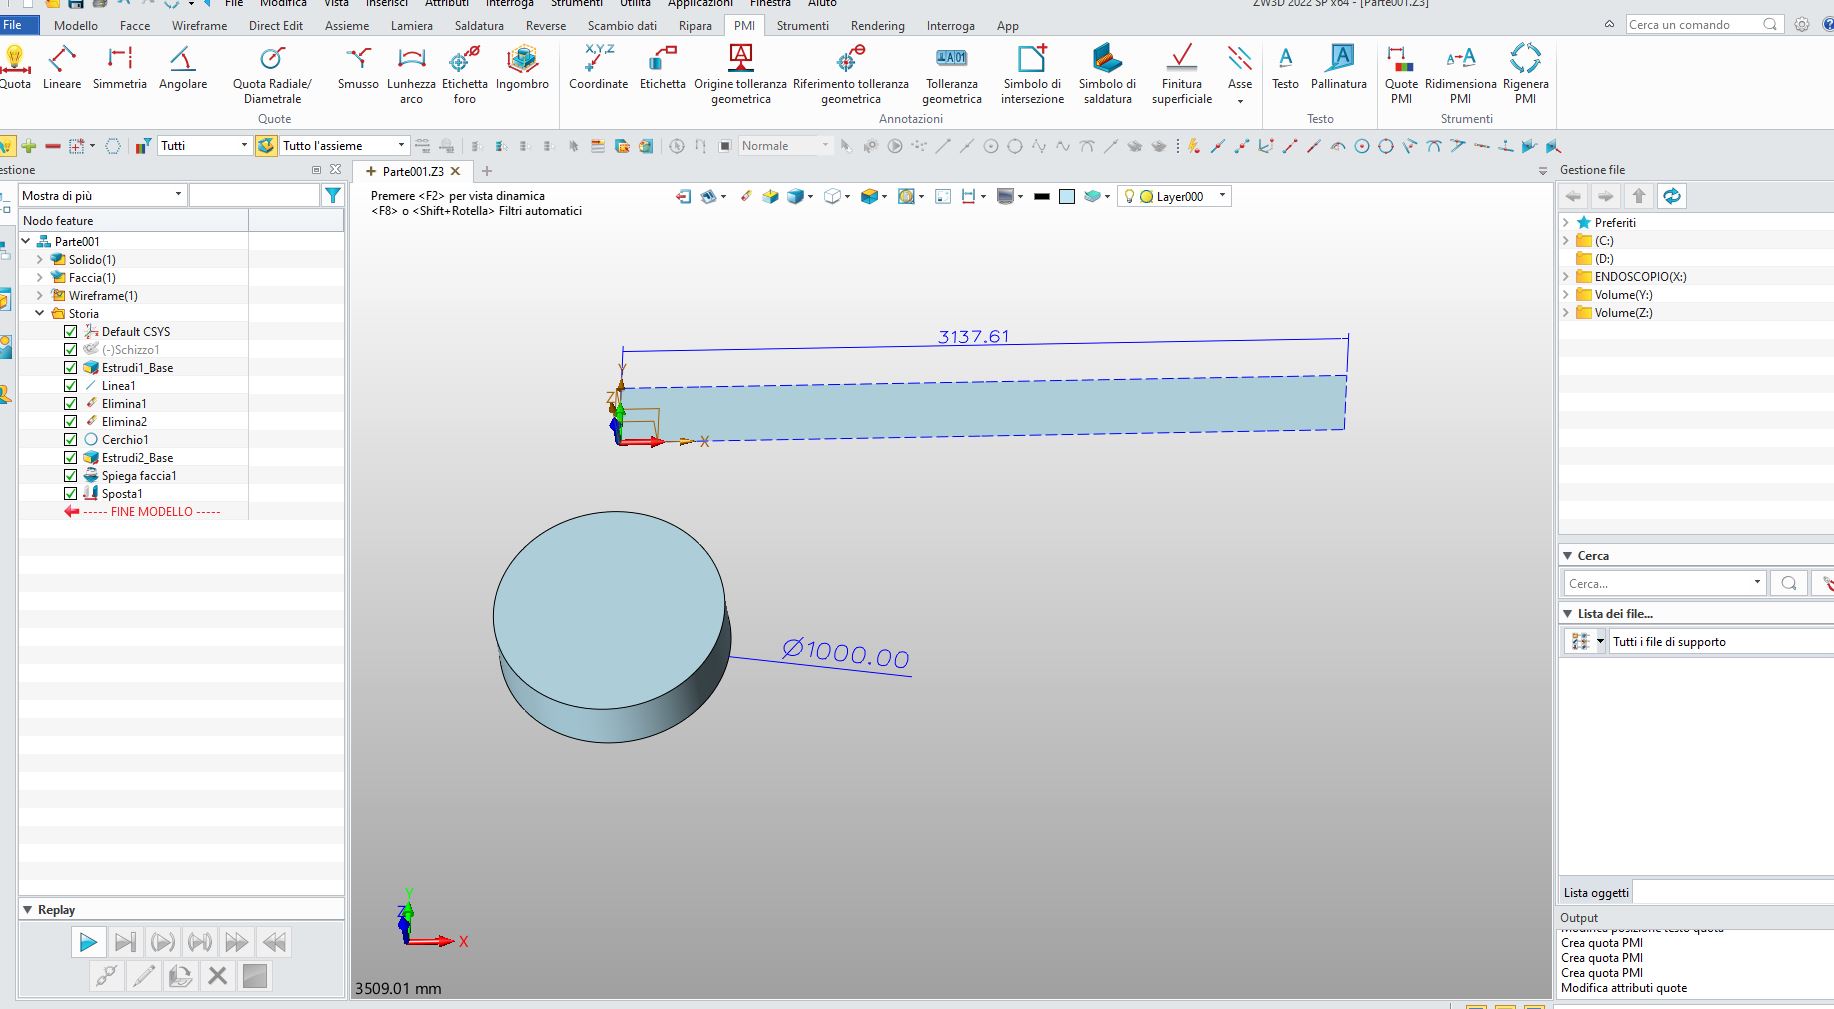Click the FINE MODELLO marker
Screen dimensions: 1834x1009
[x=143, y=512]
